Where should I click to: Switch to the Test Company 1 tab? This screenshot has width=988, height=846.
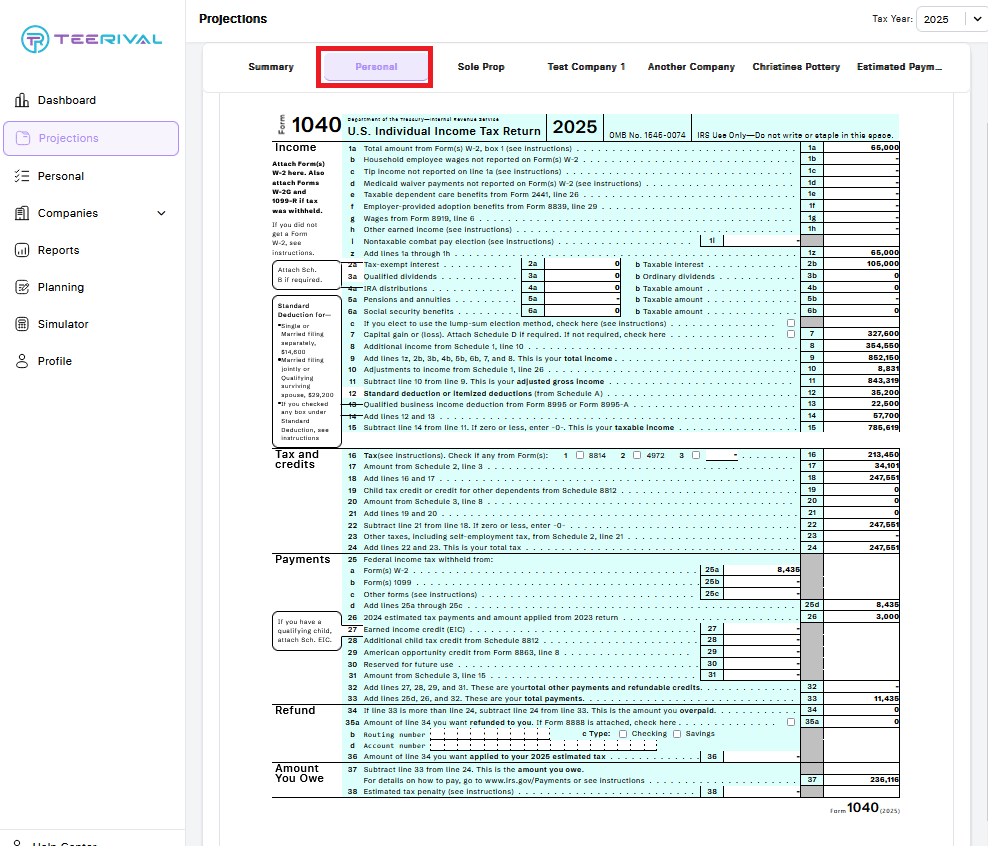click(586, 67)
